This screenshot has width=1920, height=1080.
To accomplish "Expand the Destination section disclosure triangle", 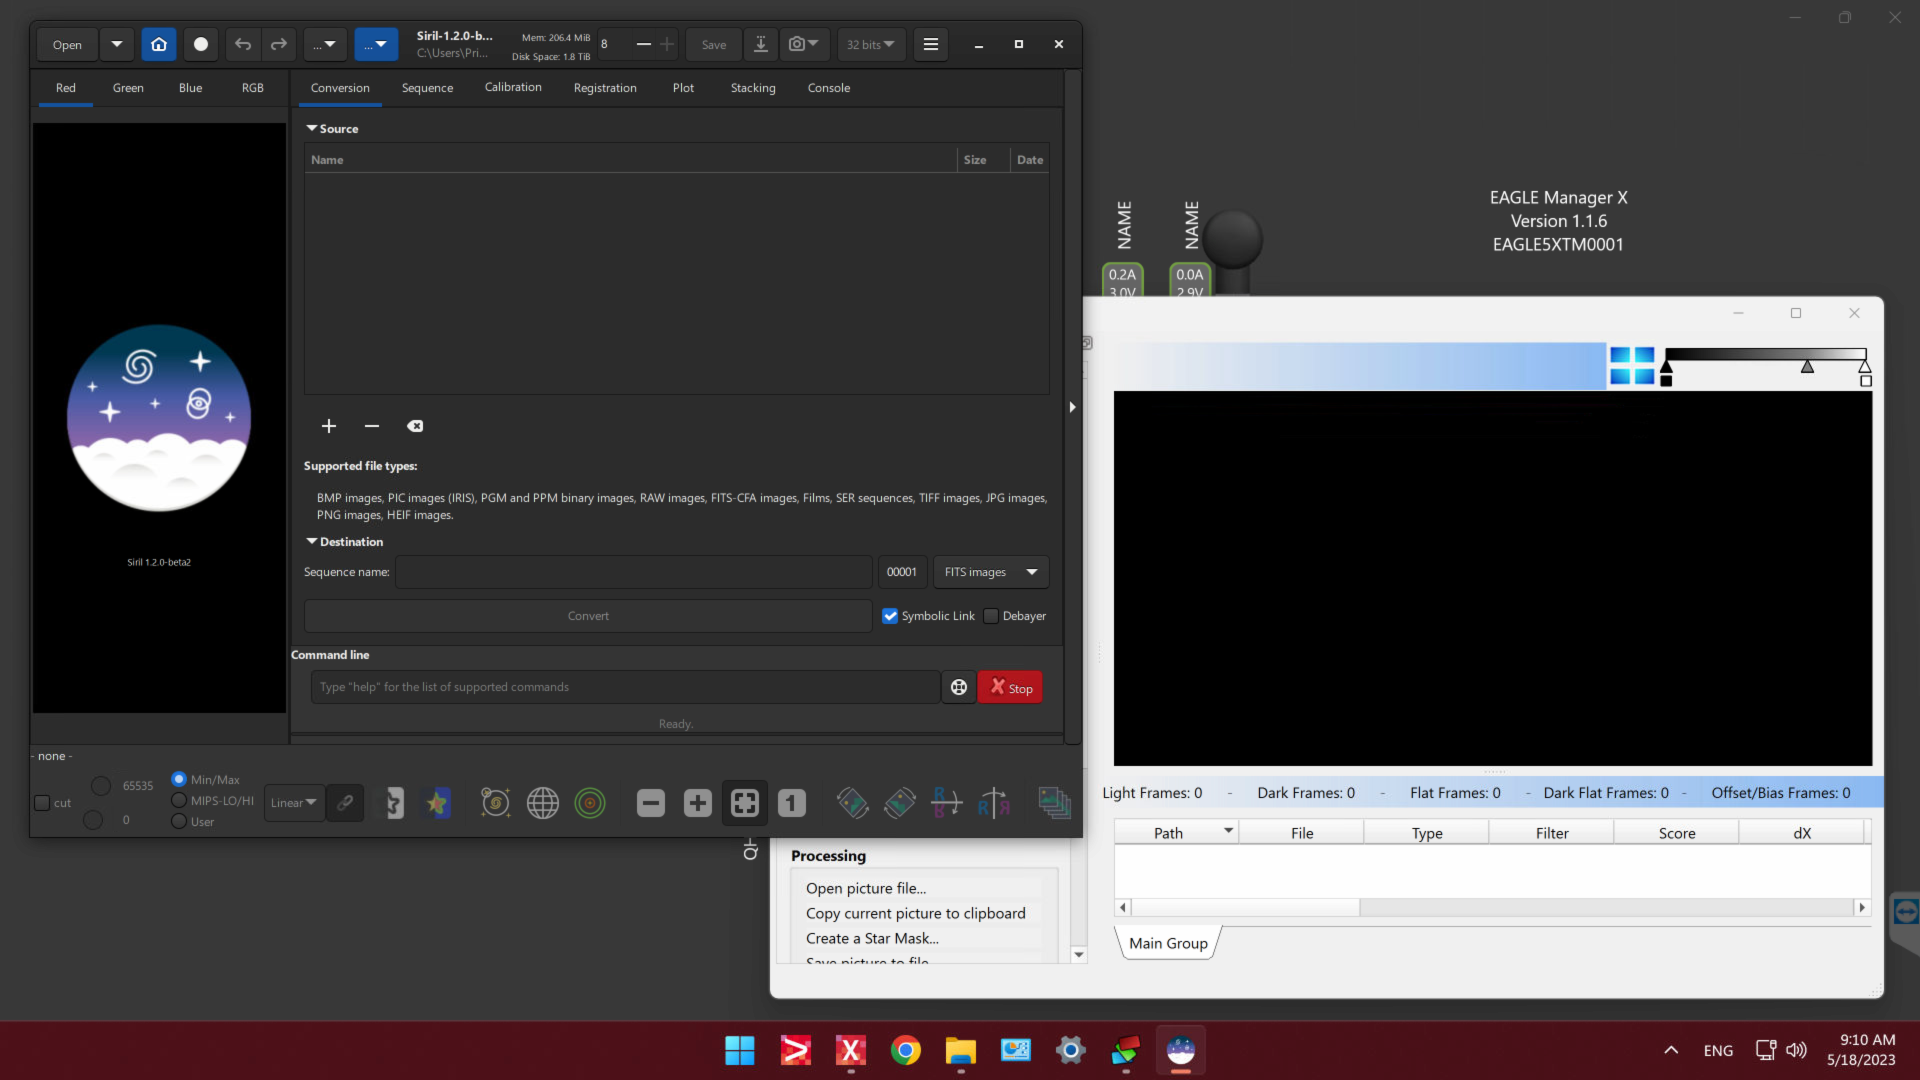I will click(x=313, y=542).
